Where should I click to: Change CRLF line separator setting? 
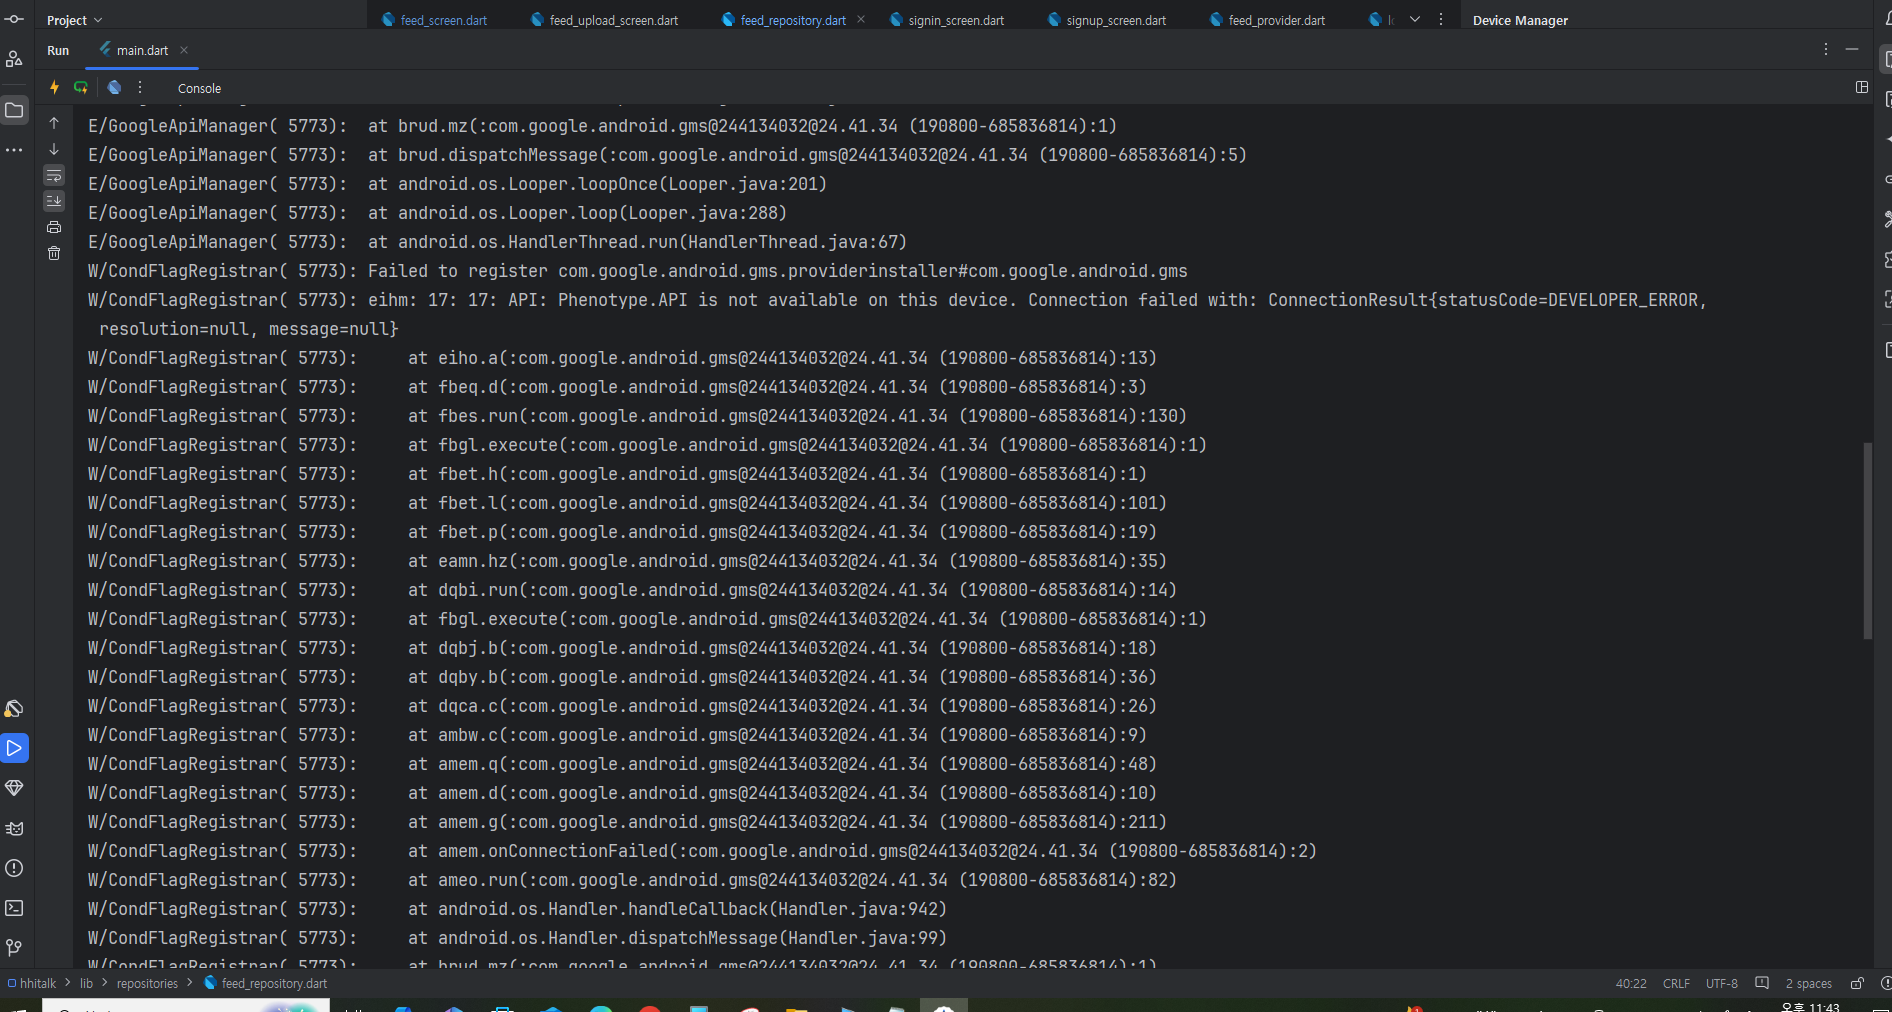[x=1676, y=983]
